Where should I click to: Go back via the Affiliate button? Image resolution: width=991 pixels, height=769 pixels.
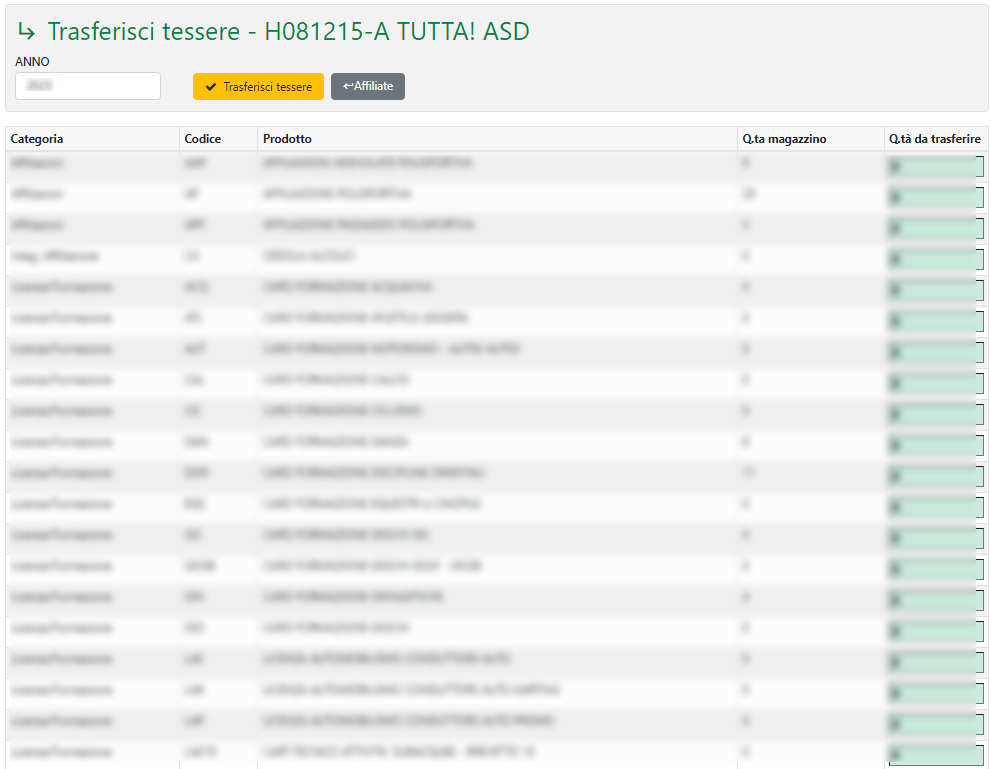click(x=368, y=87)
